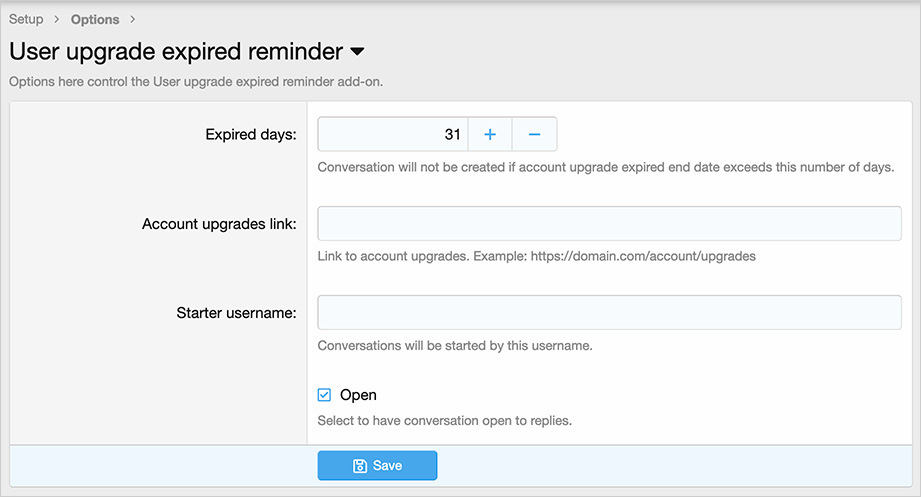Open the Options breadcrumb link

[x=95, y=19]
